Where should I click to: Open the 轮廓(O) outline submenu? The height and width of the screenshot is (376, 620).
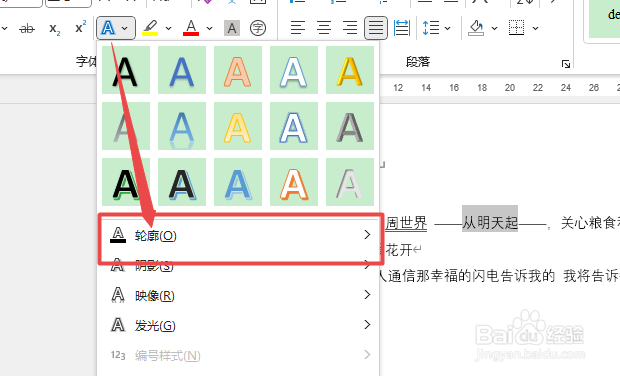click(x=238, y=235)
